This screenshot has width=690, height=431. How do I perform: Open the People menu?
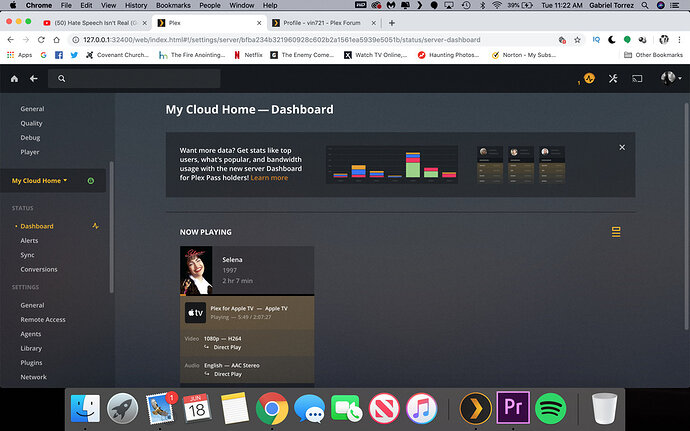pos(210,5)
